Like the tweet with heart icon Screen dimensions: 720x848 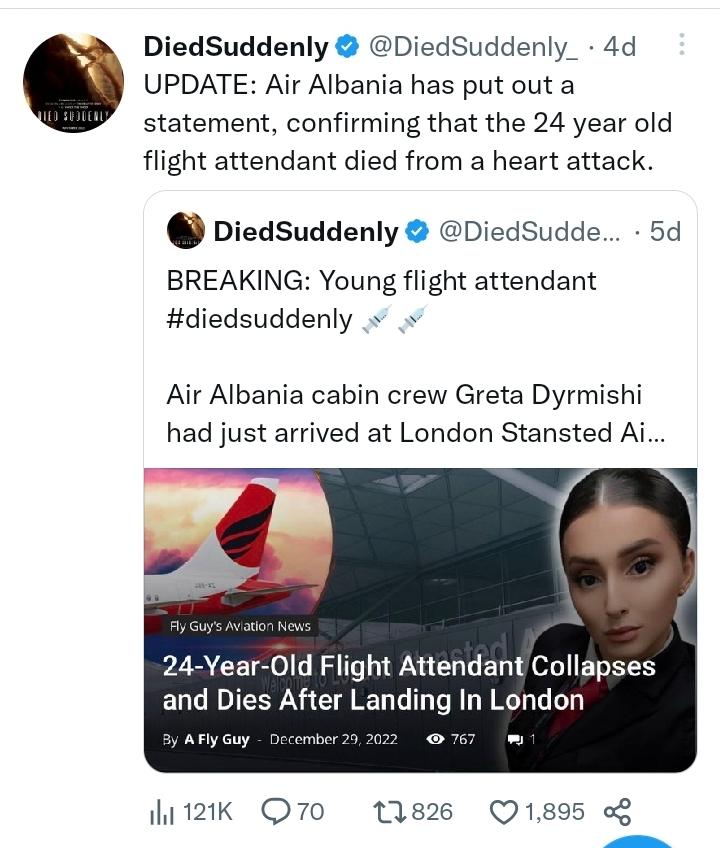click(x=503, y=811)
